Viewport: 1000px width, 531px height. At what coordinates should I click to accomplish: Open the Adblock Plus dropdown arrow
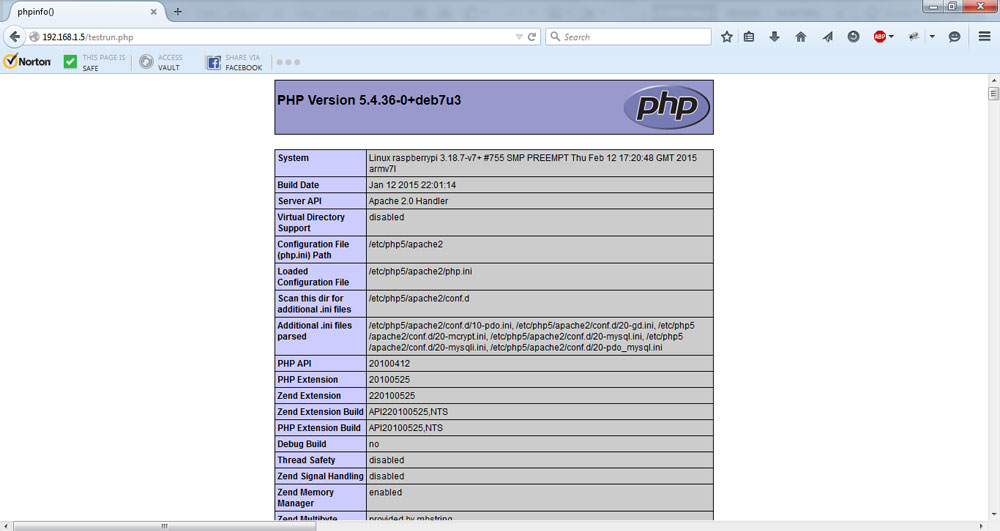891,37
